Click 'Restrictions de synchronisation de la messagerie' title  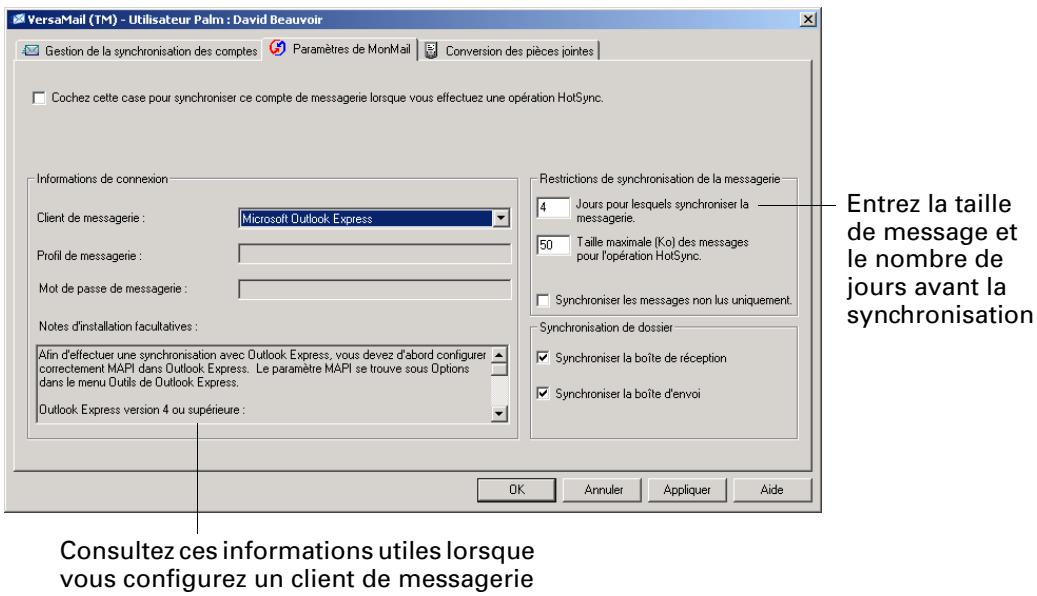(659, 179)
